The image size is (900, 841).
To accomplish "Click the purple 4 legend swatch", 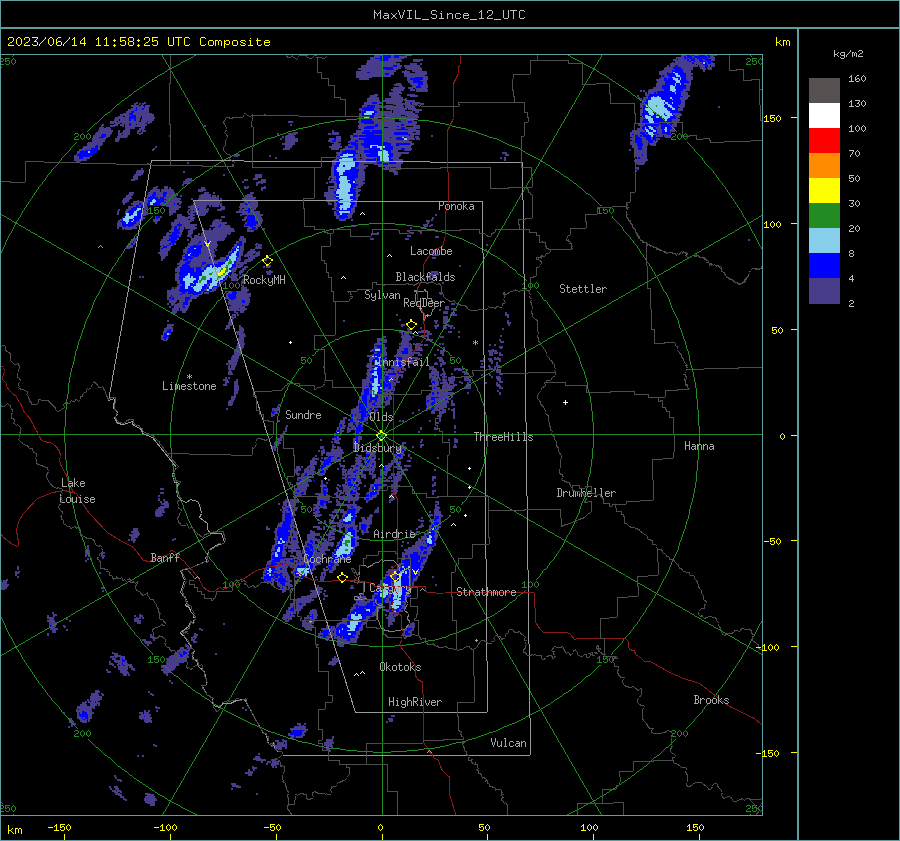I will click(x=824, y=290).
